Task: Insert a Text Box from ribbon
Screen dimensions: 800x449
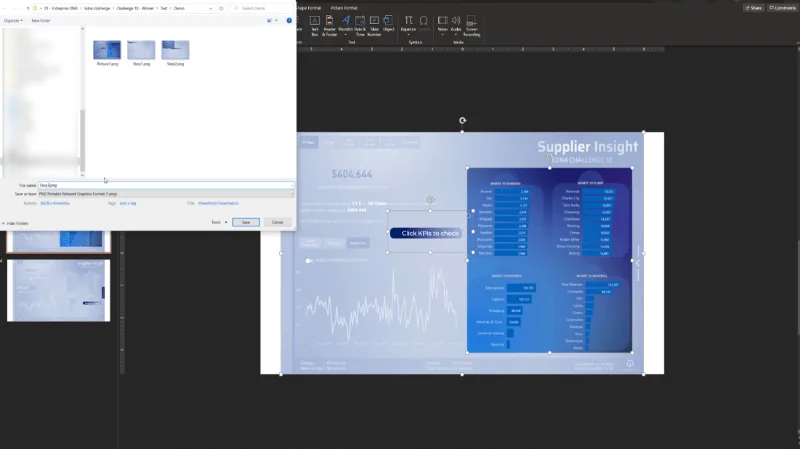Action: pyautogui.click(x=314, y=26)
